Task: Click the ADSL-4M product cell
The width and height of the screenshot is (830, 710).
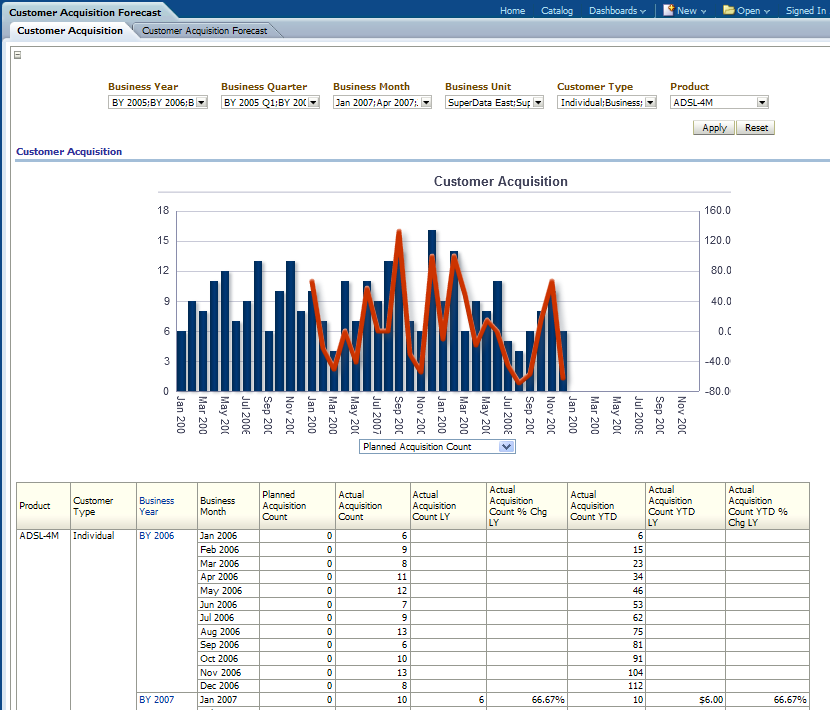Action: click(x=39, y=536)
